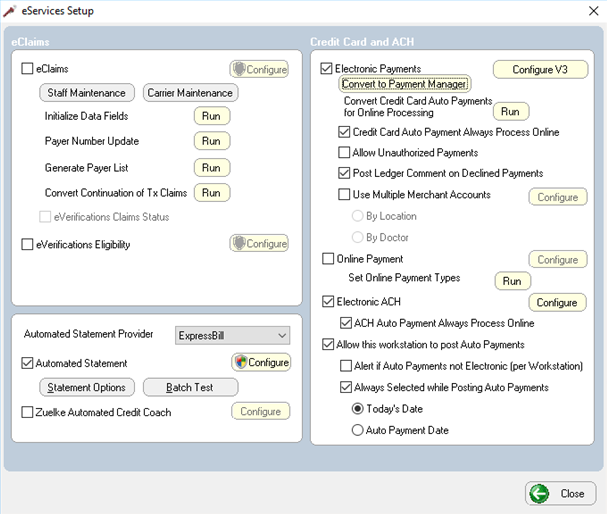Enable the eVerifications Eligibility checkbox
The image size is (607, 514).
pyautogui.click(x=27, y=245)
